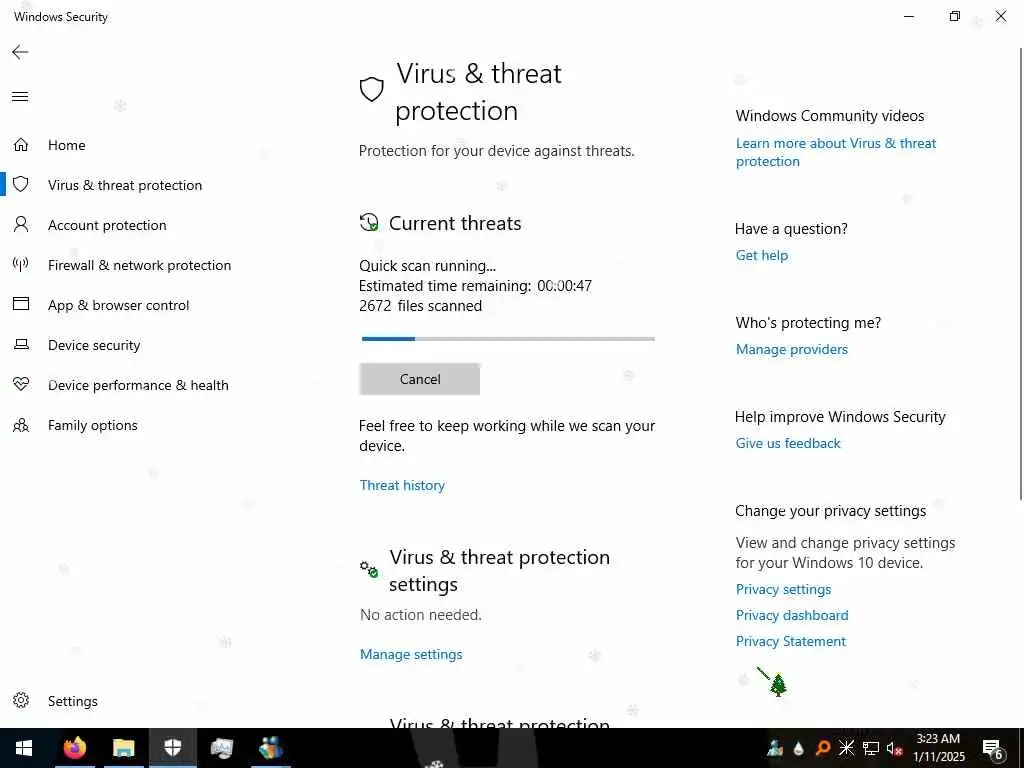Toggle the hamburger navigation menu
This screenshot has height=768, width=1024.
(x=20, y=97)
